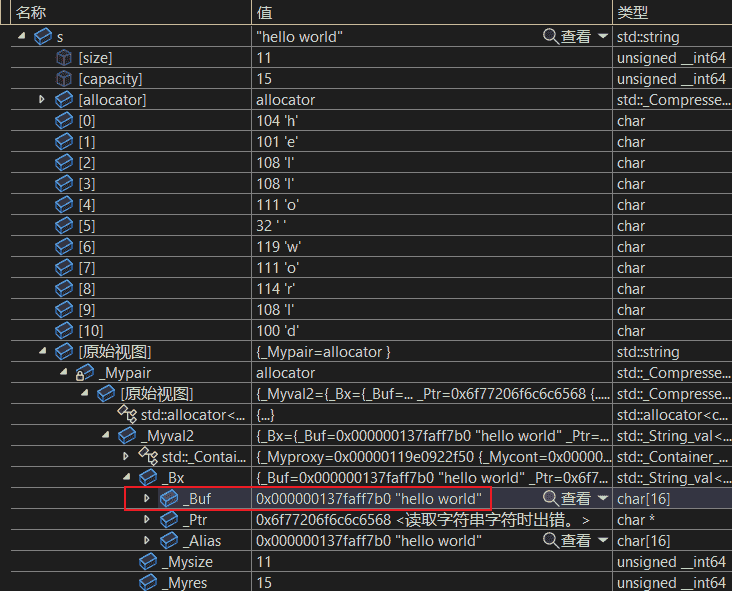Screen dimensions: 732x591
Task: Click the [allocator] cube icon
Action: pos(64,99)
